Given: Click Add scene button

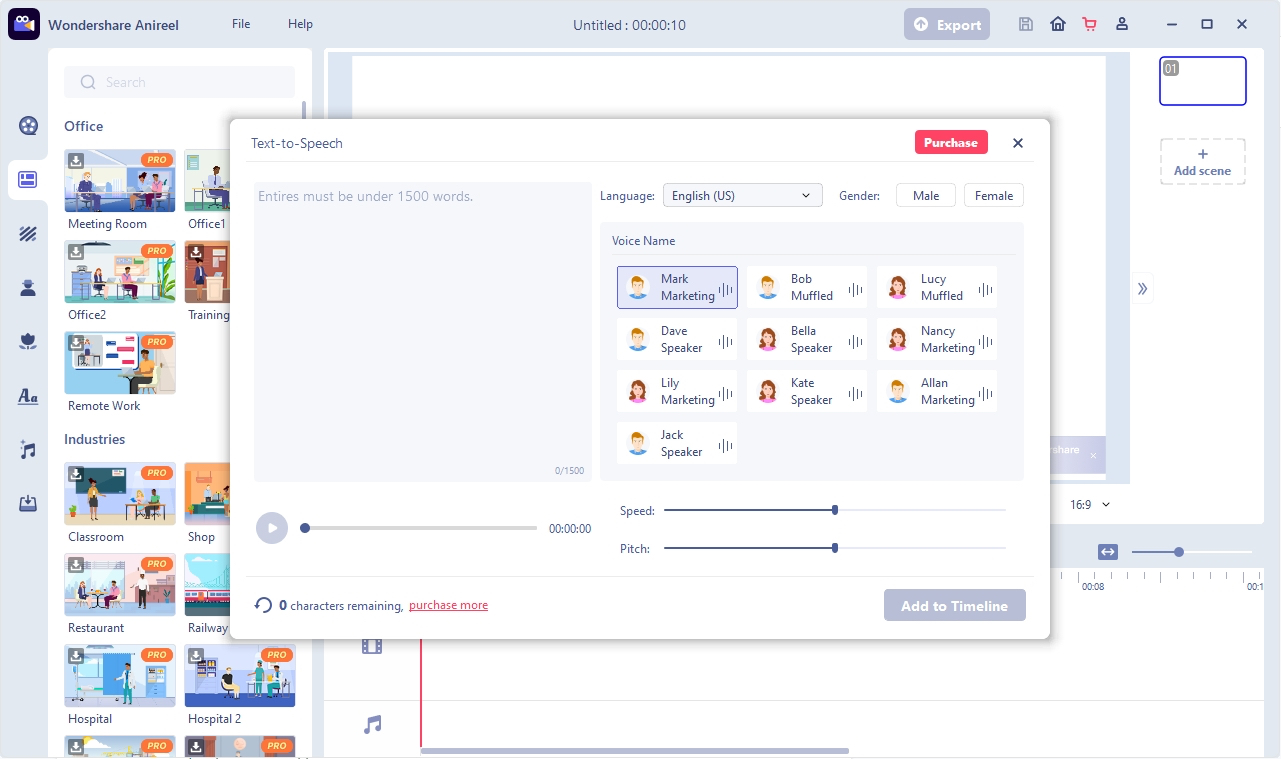Looking at the screenshot, I should [1202, 162].
